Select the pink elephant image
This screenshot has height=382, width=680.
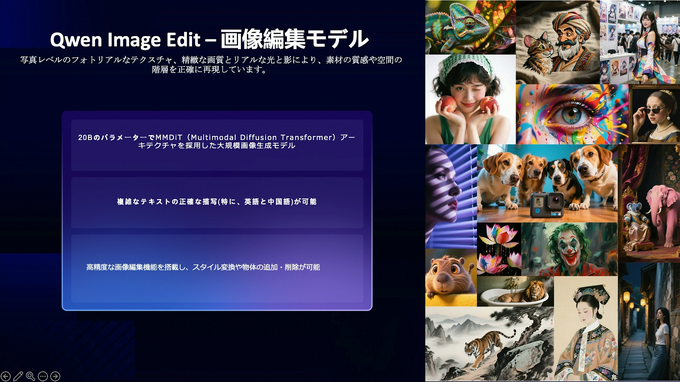649,203
